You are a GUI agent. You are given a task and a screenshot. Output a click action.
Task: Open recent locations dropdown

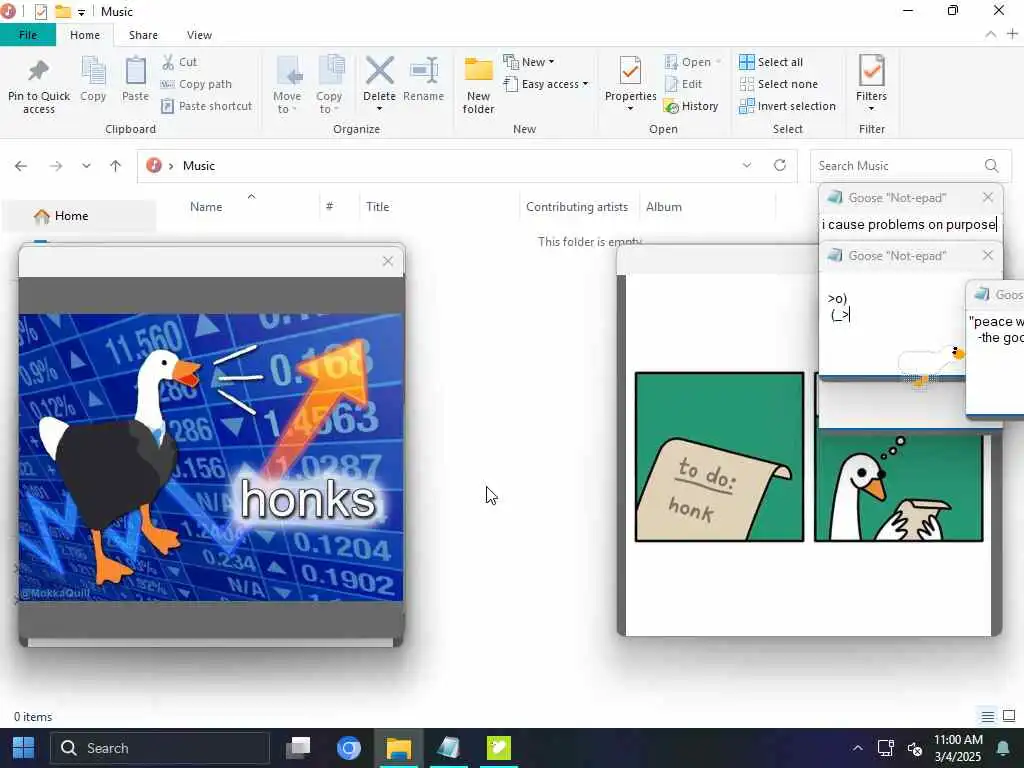point(86,166)
